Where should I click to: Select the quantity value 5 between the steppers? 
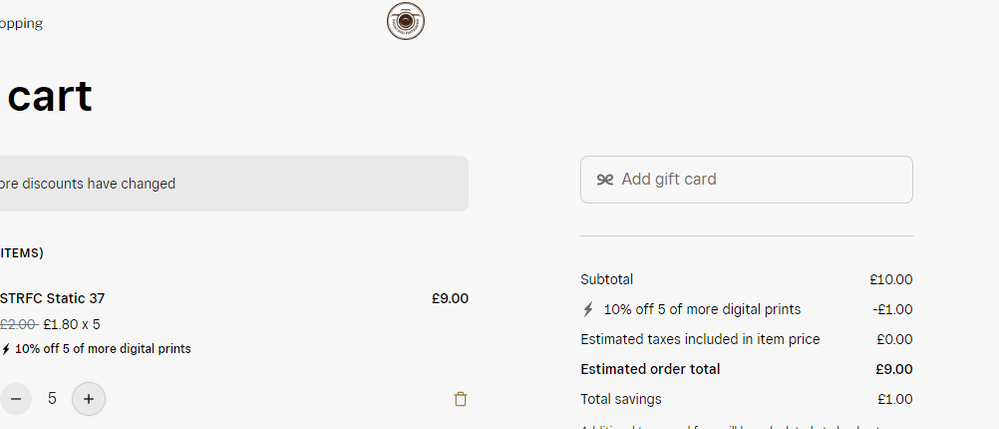tap(52, 399)
